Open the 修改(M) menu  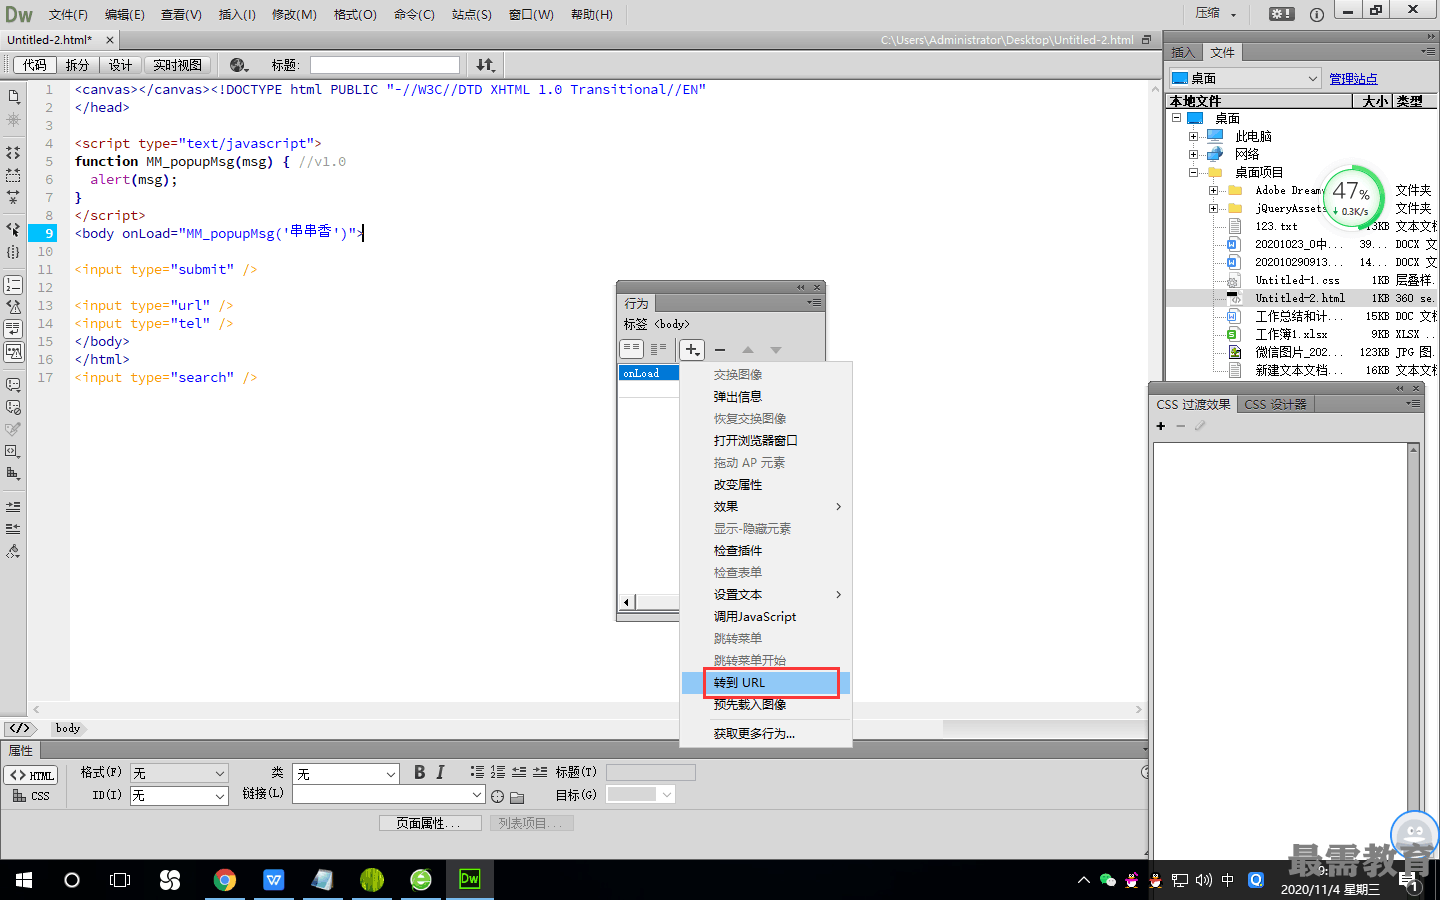[294, 14]
